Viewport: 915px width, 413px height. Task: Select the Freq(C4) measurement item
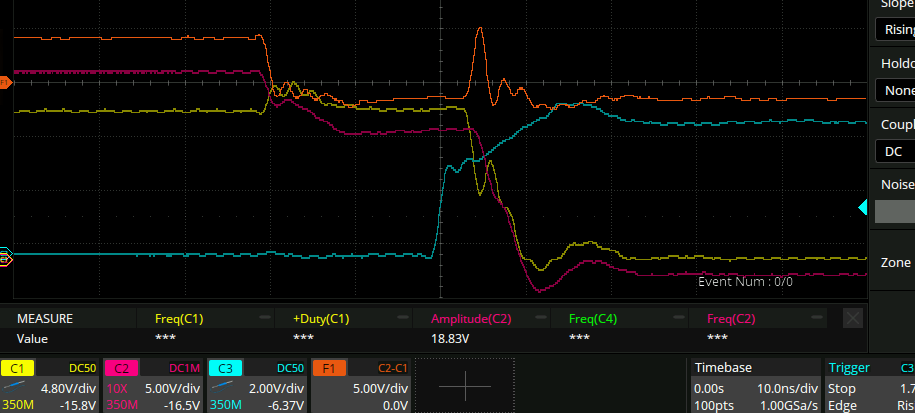coord(593,318)
